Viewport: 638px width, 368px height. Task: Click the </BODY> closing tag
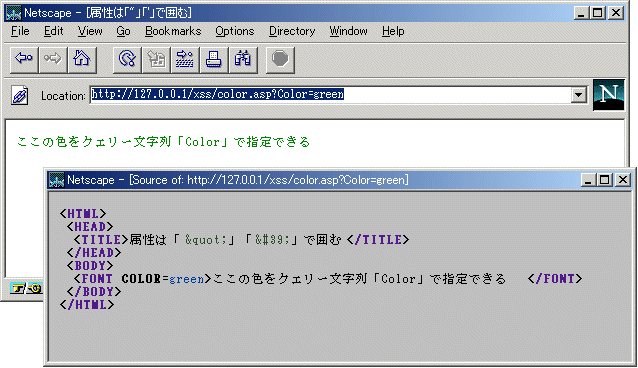94,291
